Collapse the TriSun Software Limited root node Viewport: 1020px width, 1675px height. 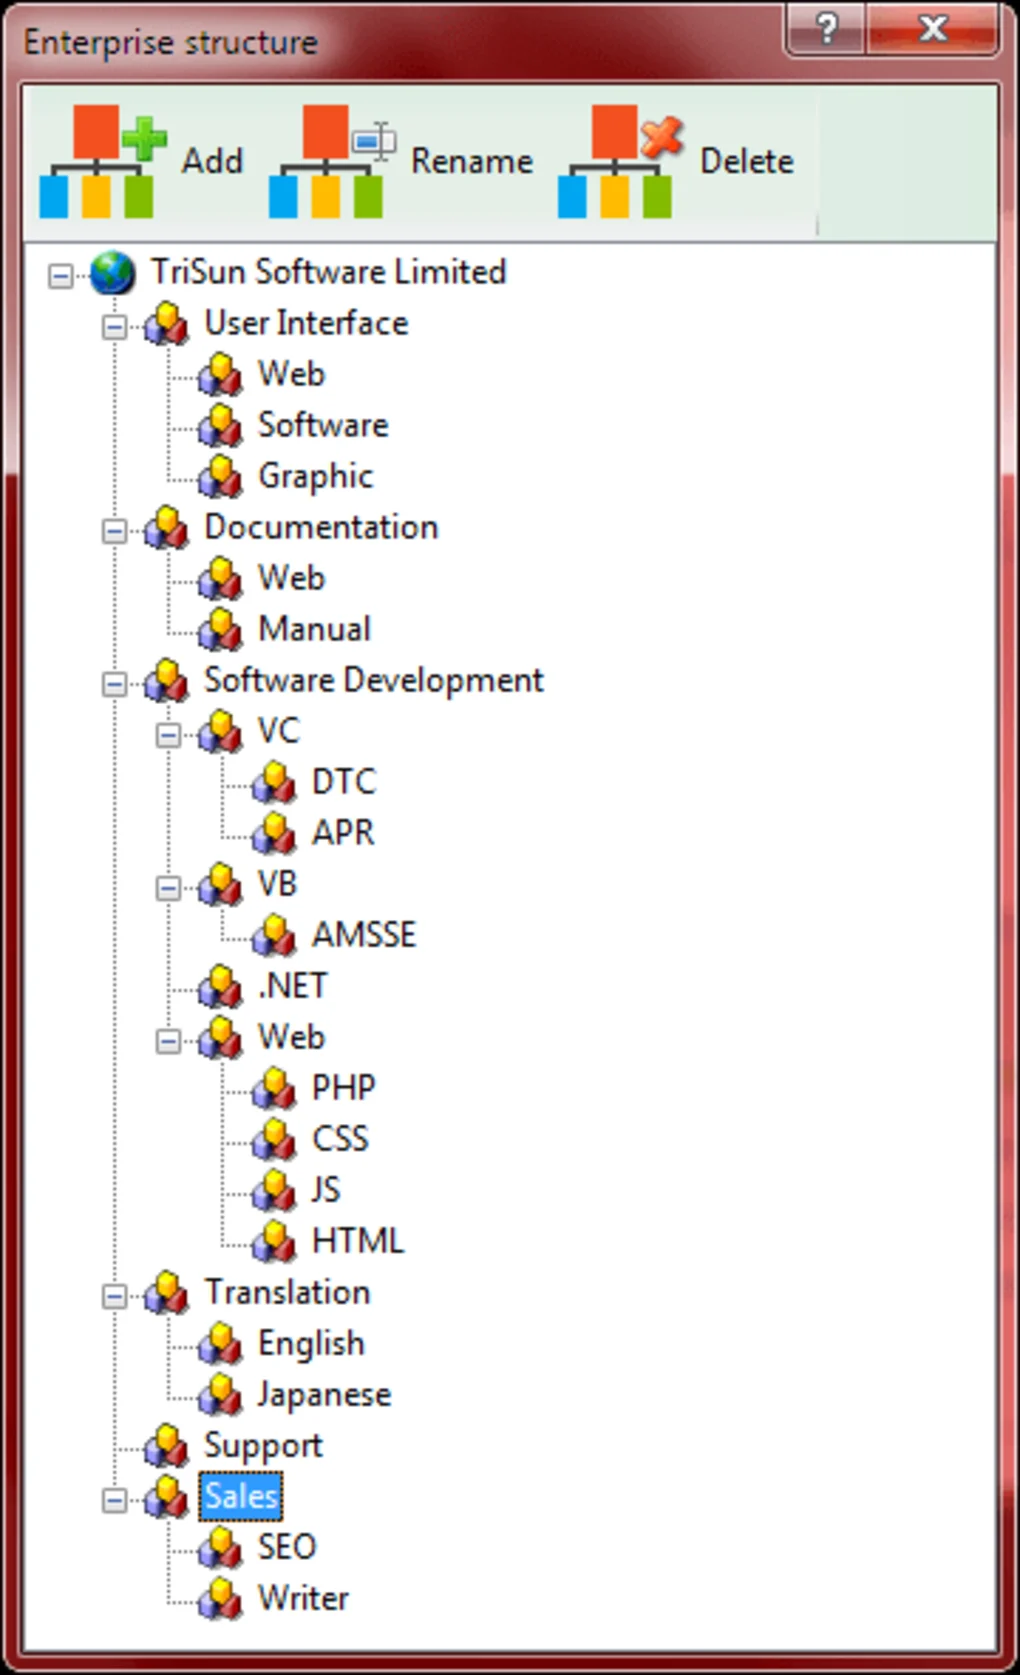coord(61,275)
